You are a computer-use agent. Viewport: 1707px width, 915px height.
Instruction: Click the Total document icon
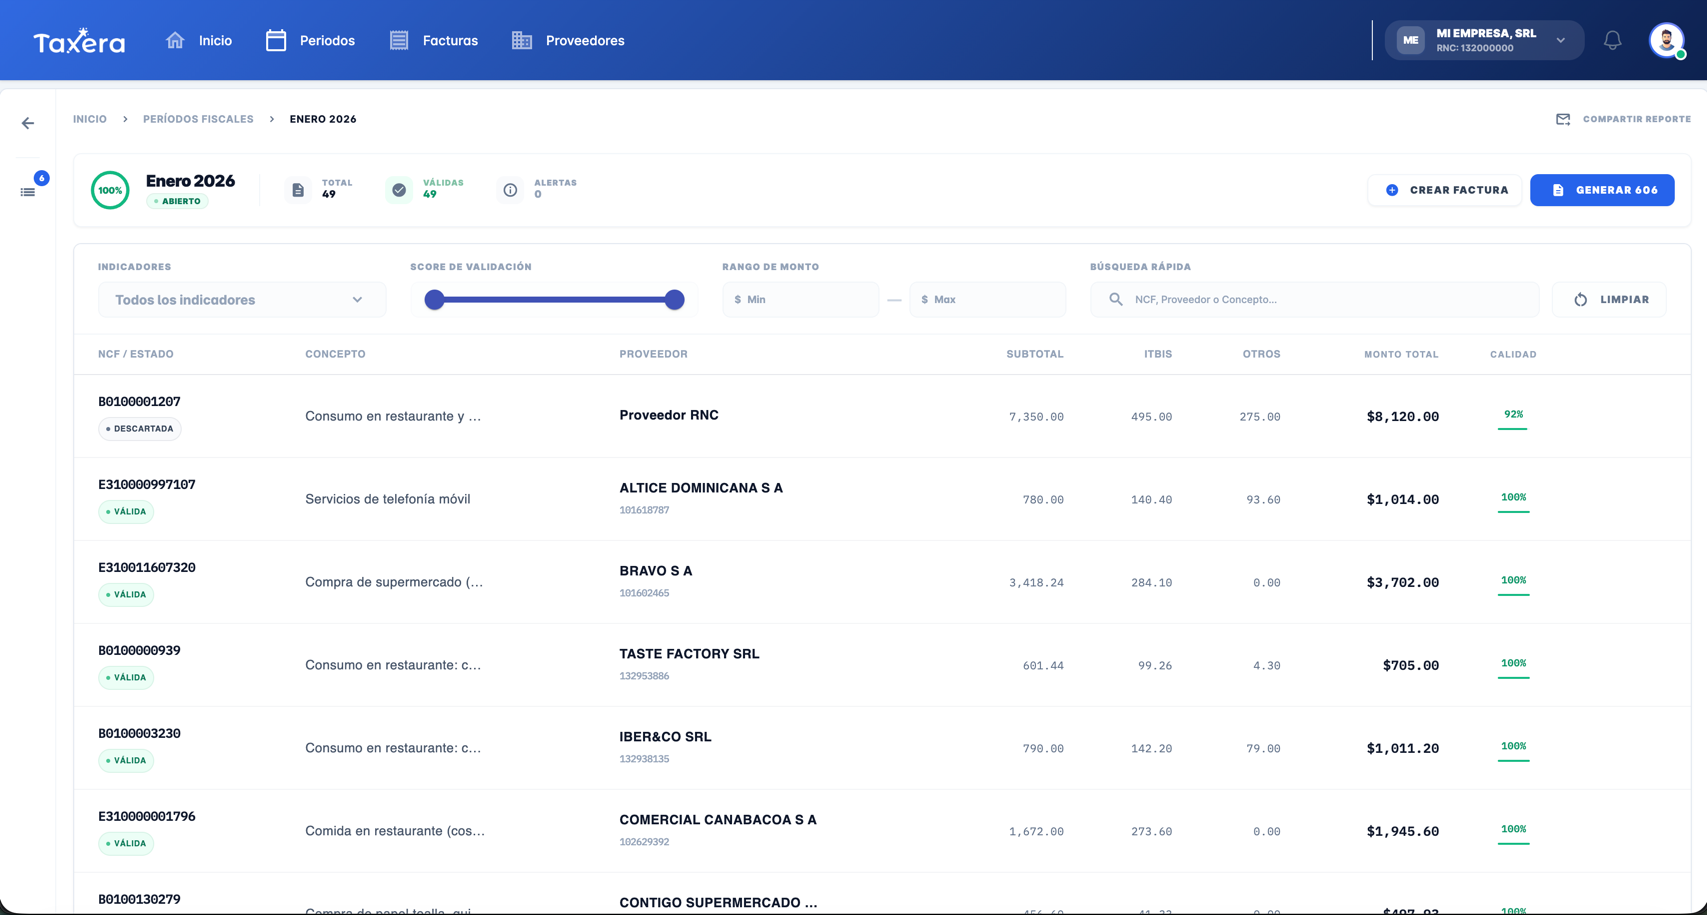pos(298,190)
